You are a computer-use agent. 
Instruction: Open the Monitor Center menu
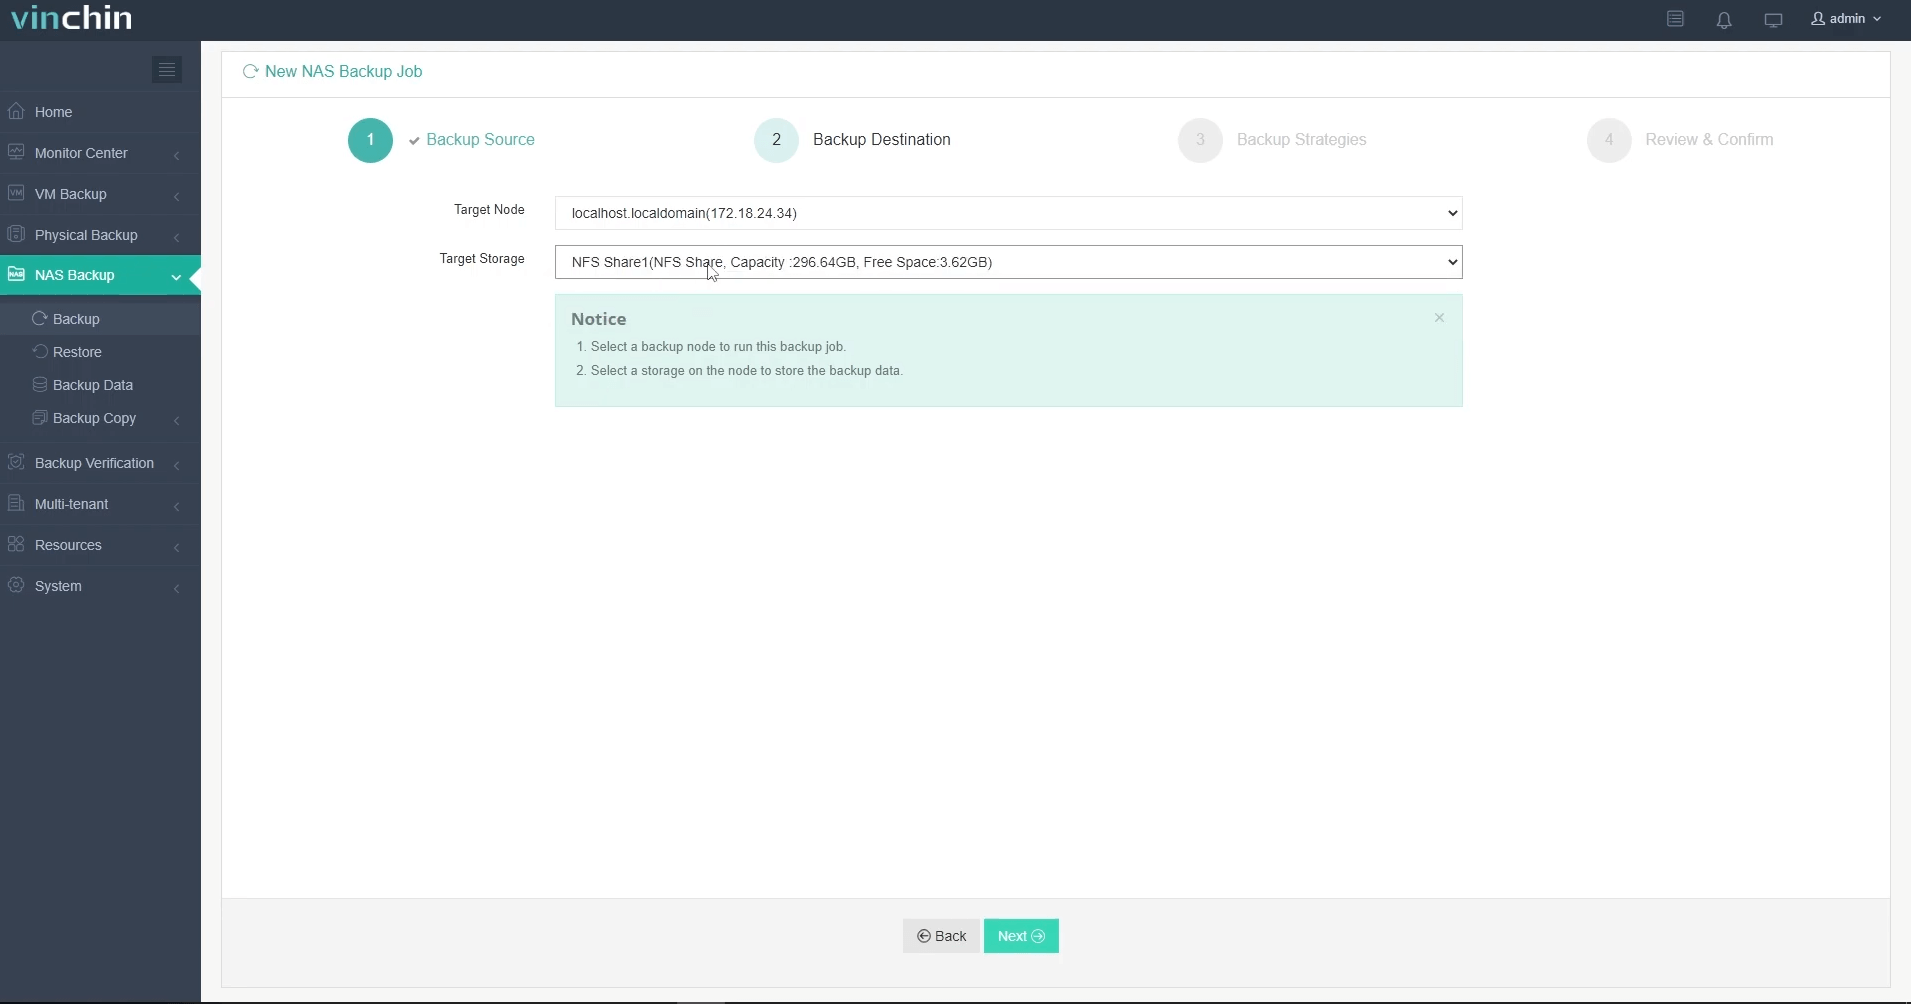pos(100,153)
